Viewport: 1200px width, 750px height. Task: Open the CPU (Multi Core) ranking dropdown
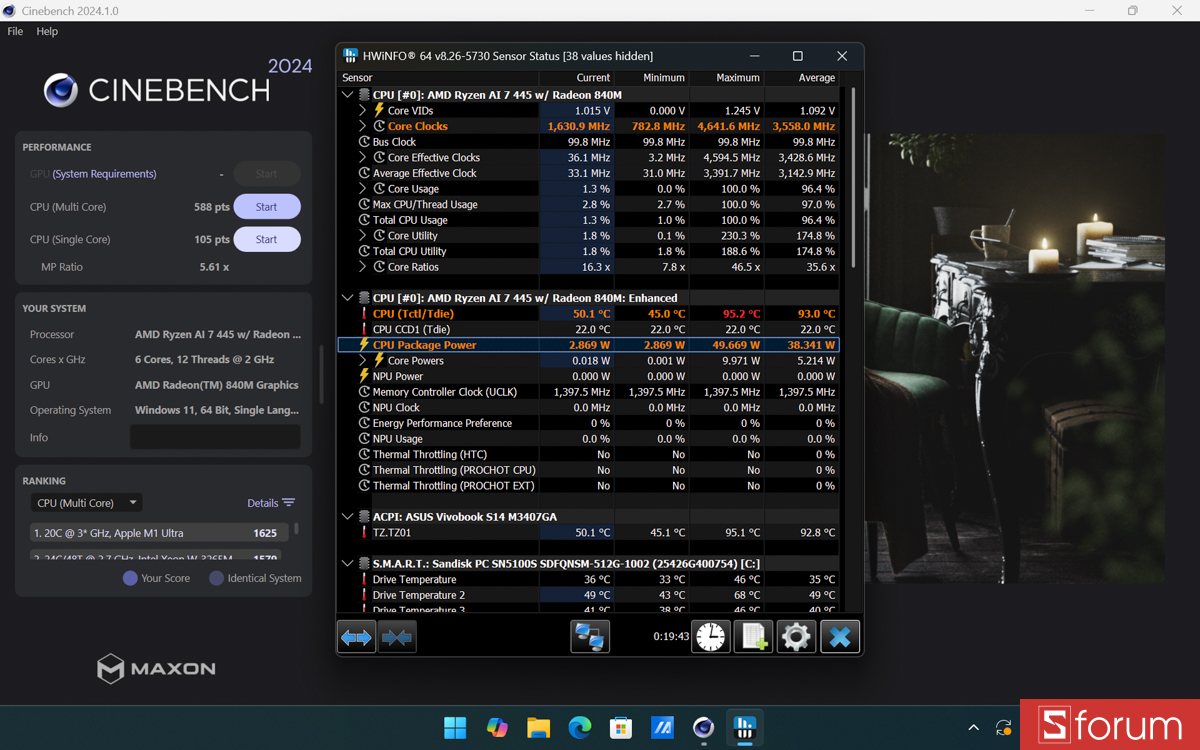[x=86, y=502]
